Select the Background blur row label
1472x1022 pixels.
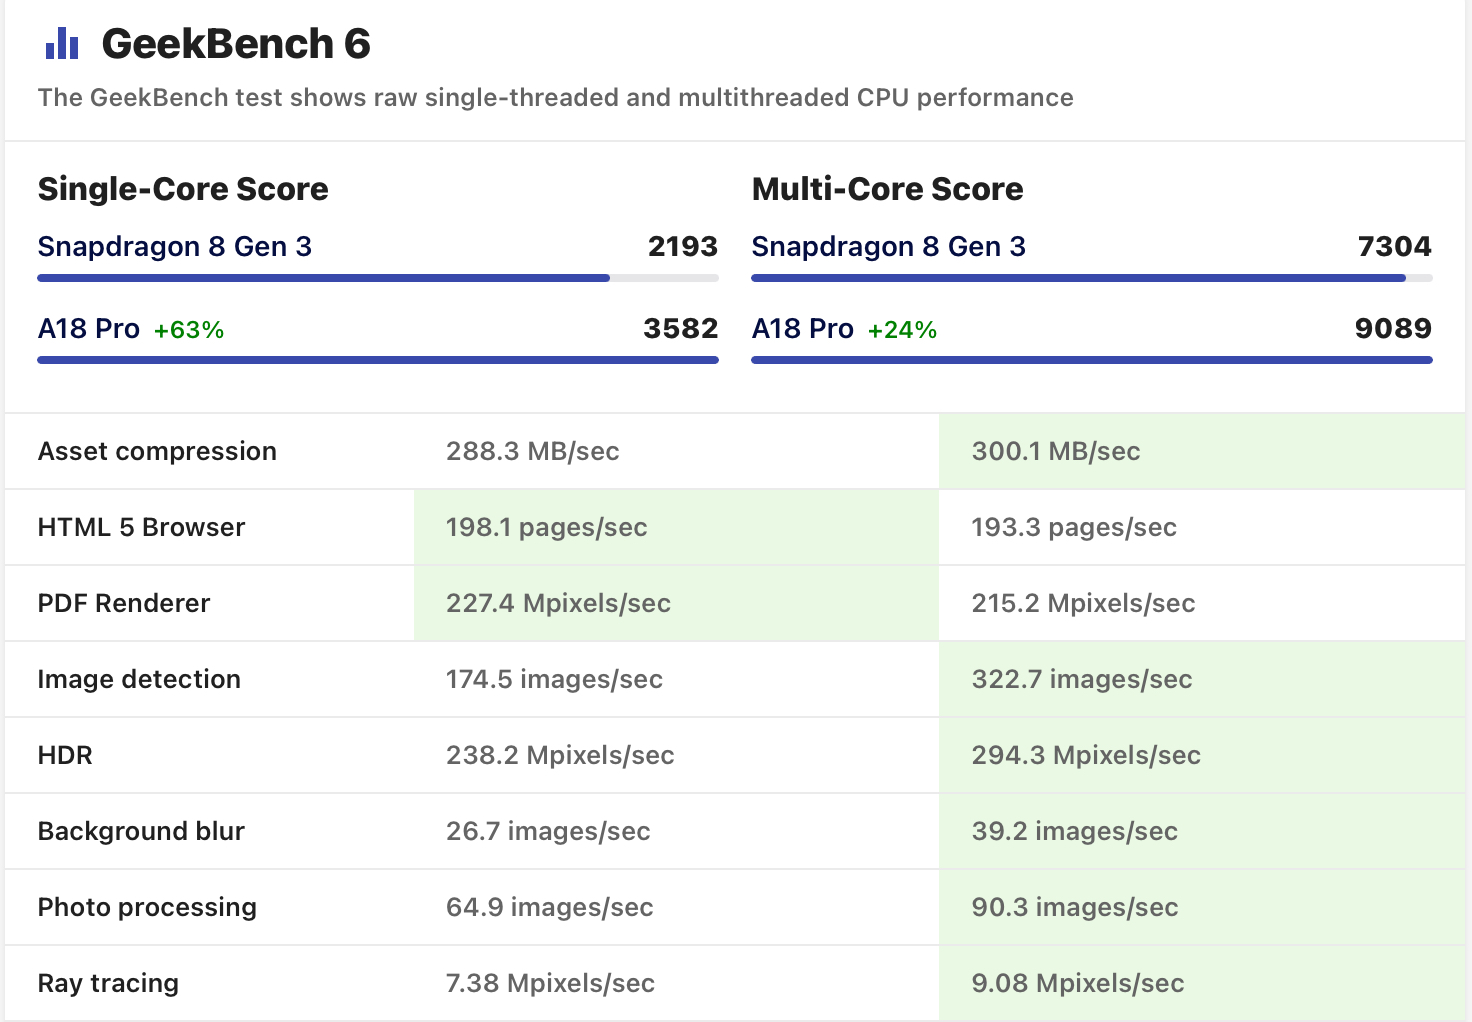(x=141, y=832)
